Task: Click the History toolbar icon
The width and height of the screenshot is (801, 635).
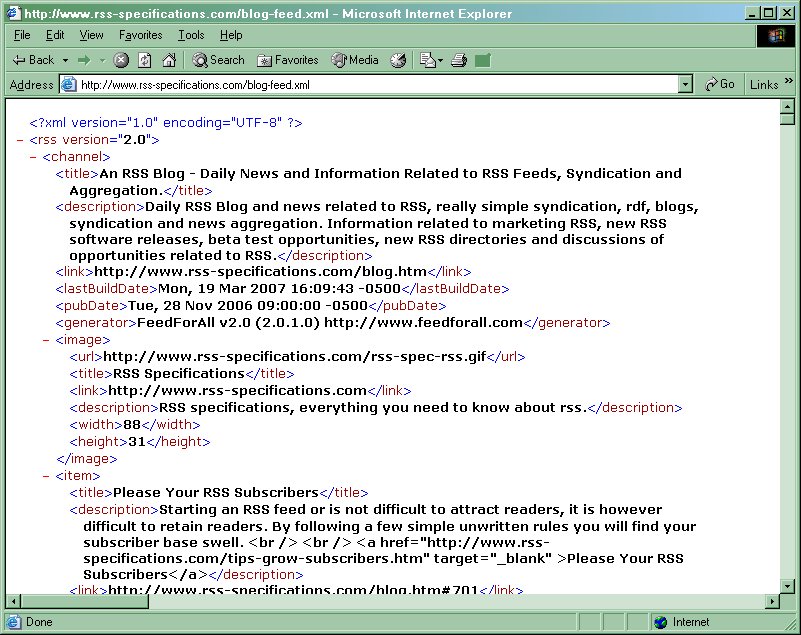Action: pyautogui.click(x=398, y=60)
